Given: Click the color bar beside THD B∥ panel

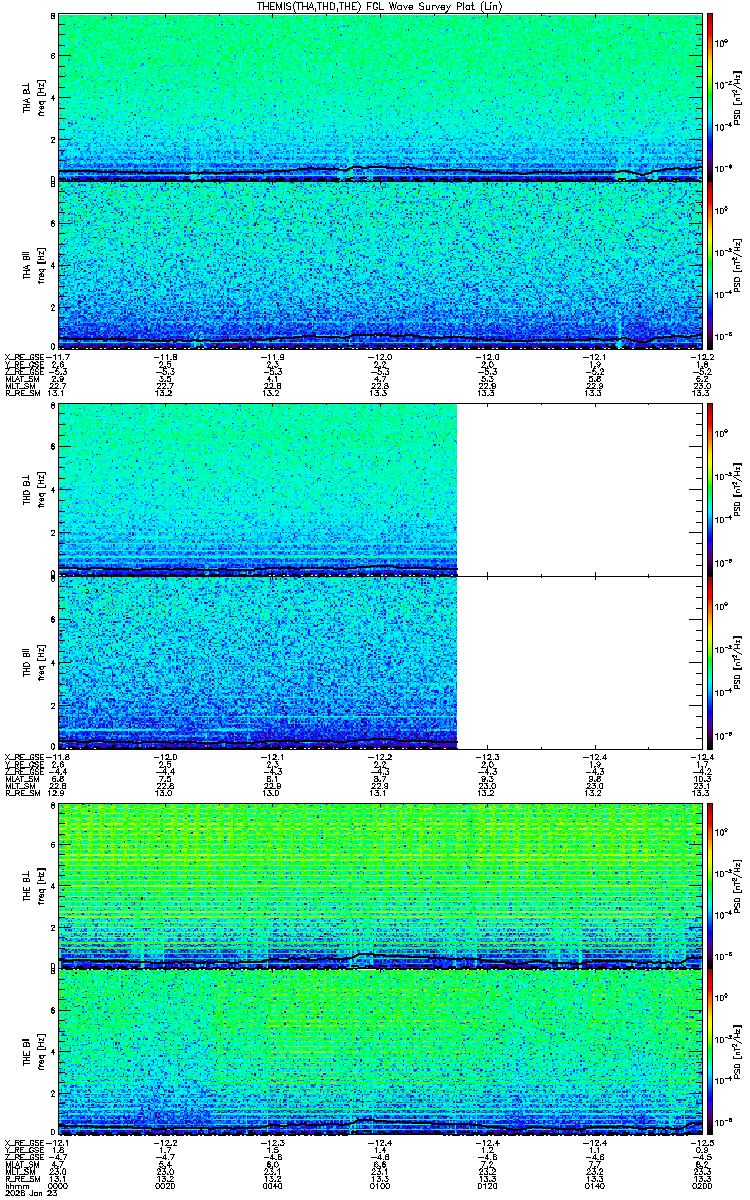Looking at the screenshot, I should [710, 661].
